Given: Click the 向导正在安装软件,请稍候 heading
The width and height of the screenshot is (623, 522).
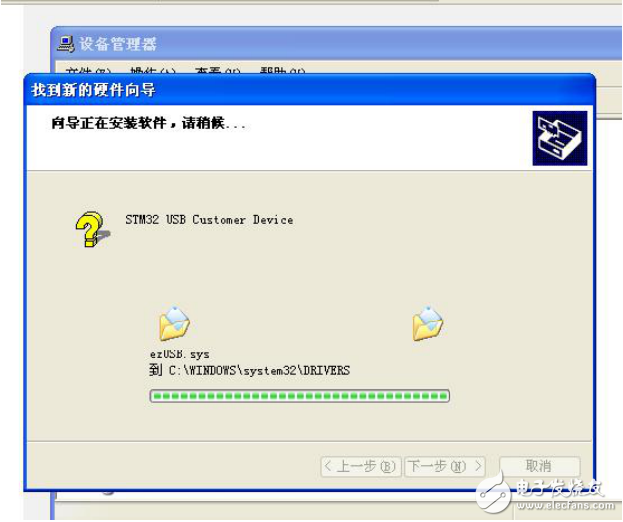Looking at the screenshot, I should tap(149, 123).
